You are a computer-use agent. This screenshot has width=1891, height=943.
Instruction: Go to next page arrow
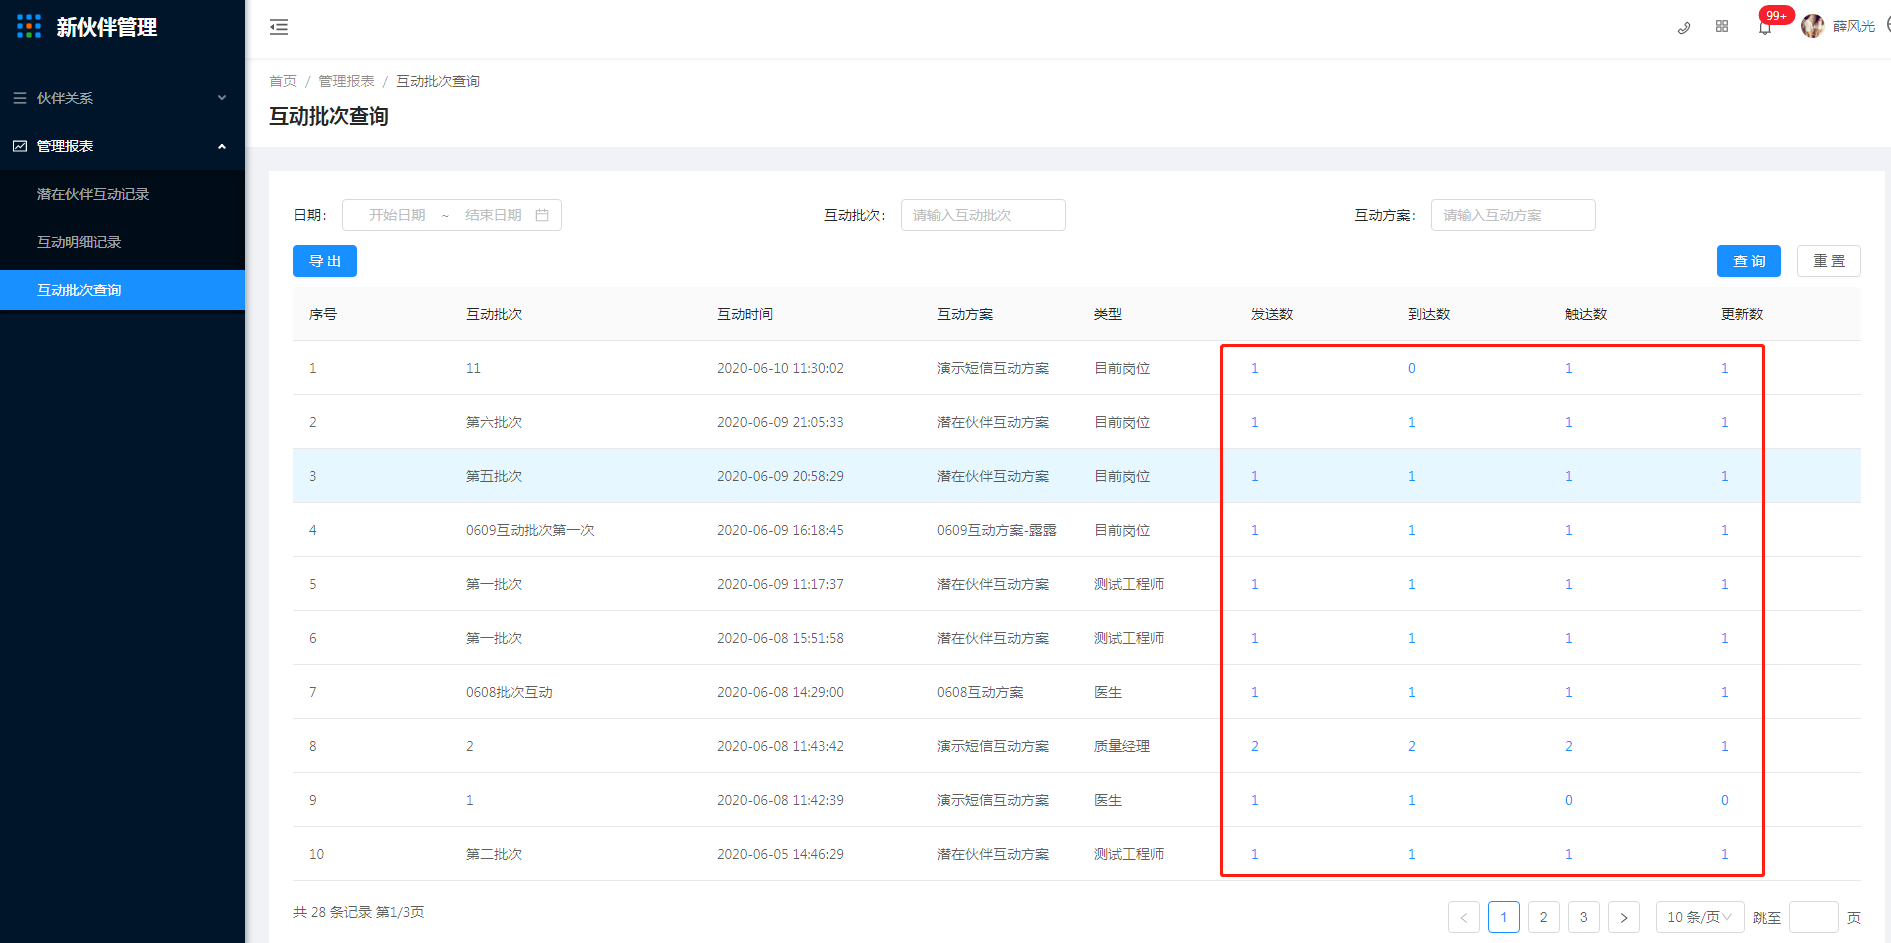pyautogui.click(x=1624, y=917)
